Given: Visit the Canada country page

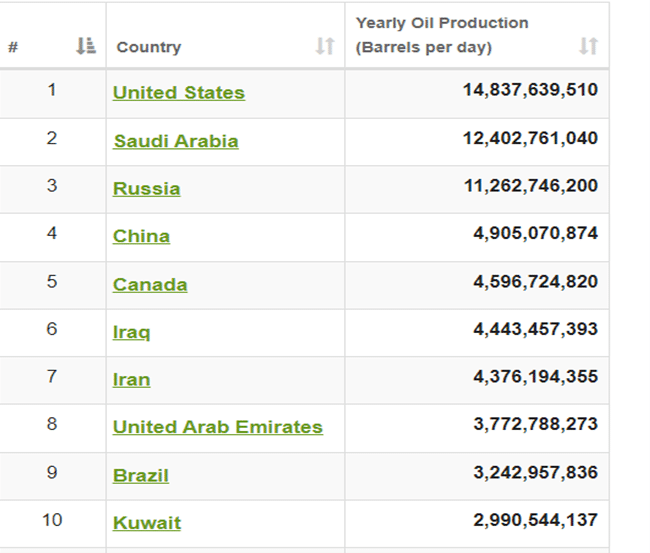Looking at the screenshot, I should click(x=150, y=285).
